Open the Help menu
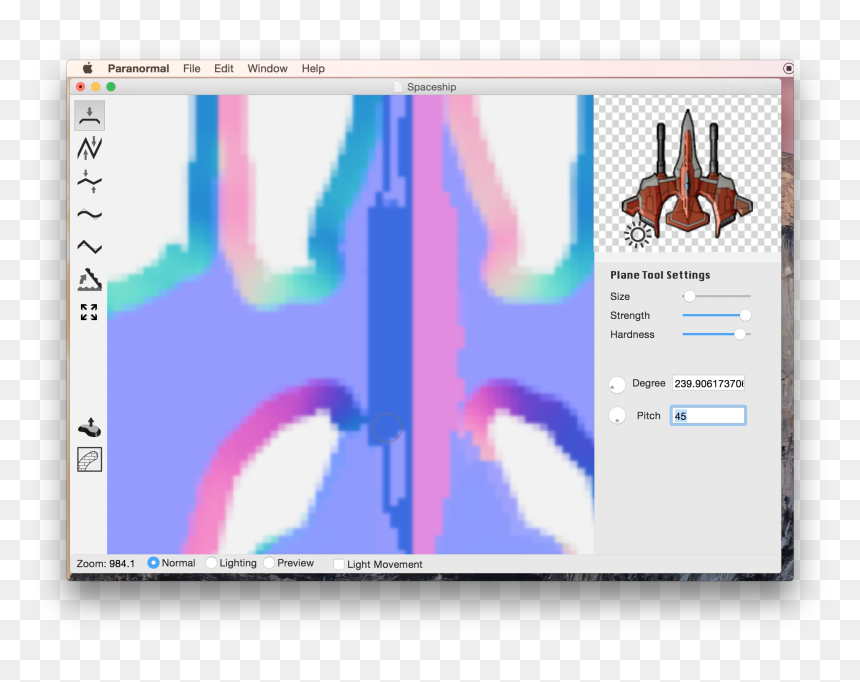Viewport: 860px width, 682px height. point(313,69)
